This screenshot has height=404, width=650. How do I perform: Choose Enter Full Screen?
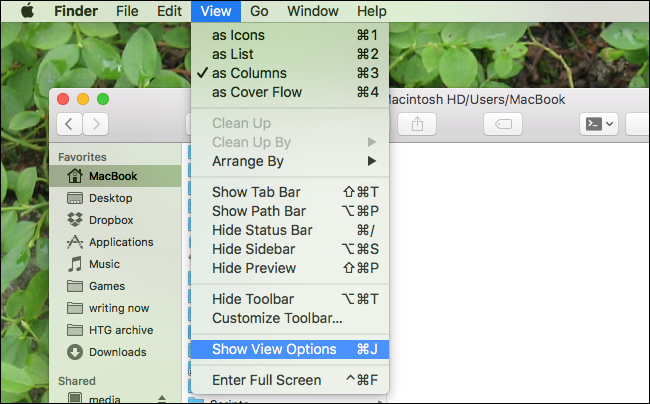coord(290,380)
